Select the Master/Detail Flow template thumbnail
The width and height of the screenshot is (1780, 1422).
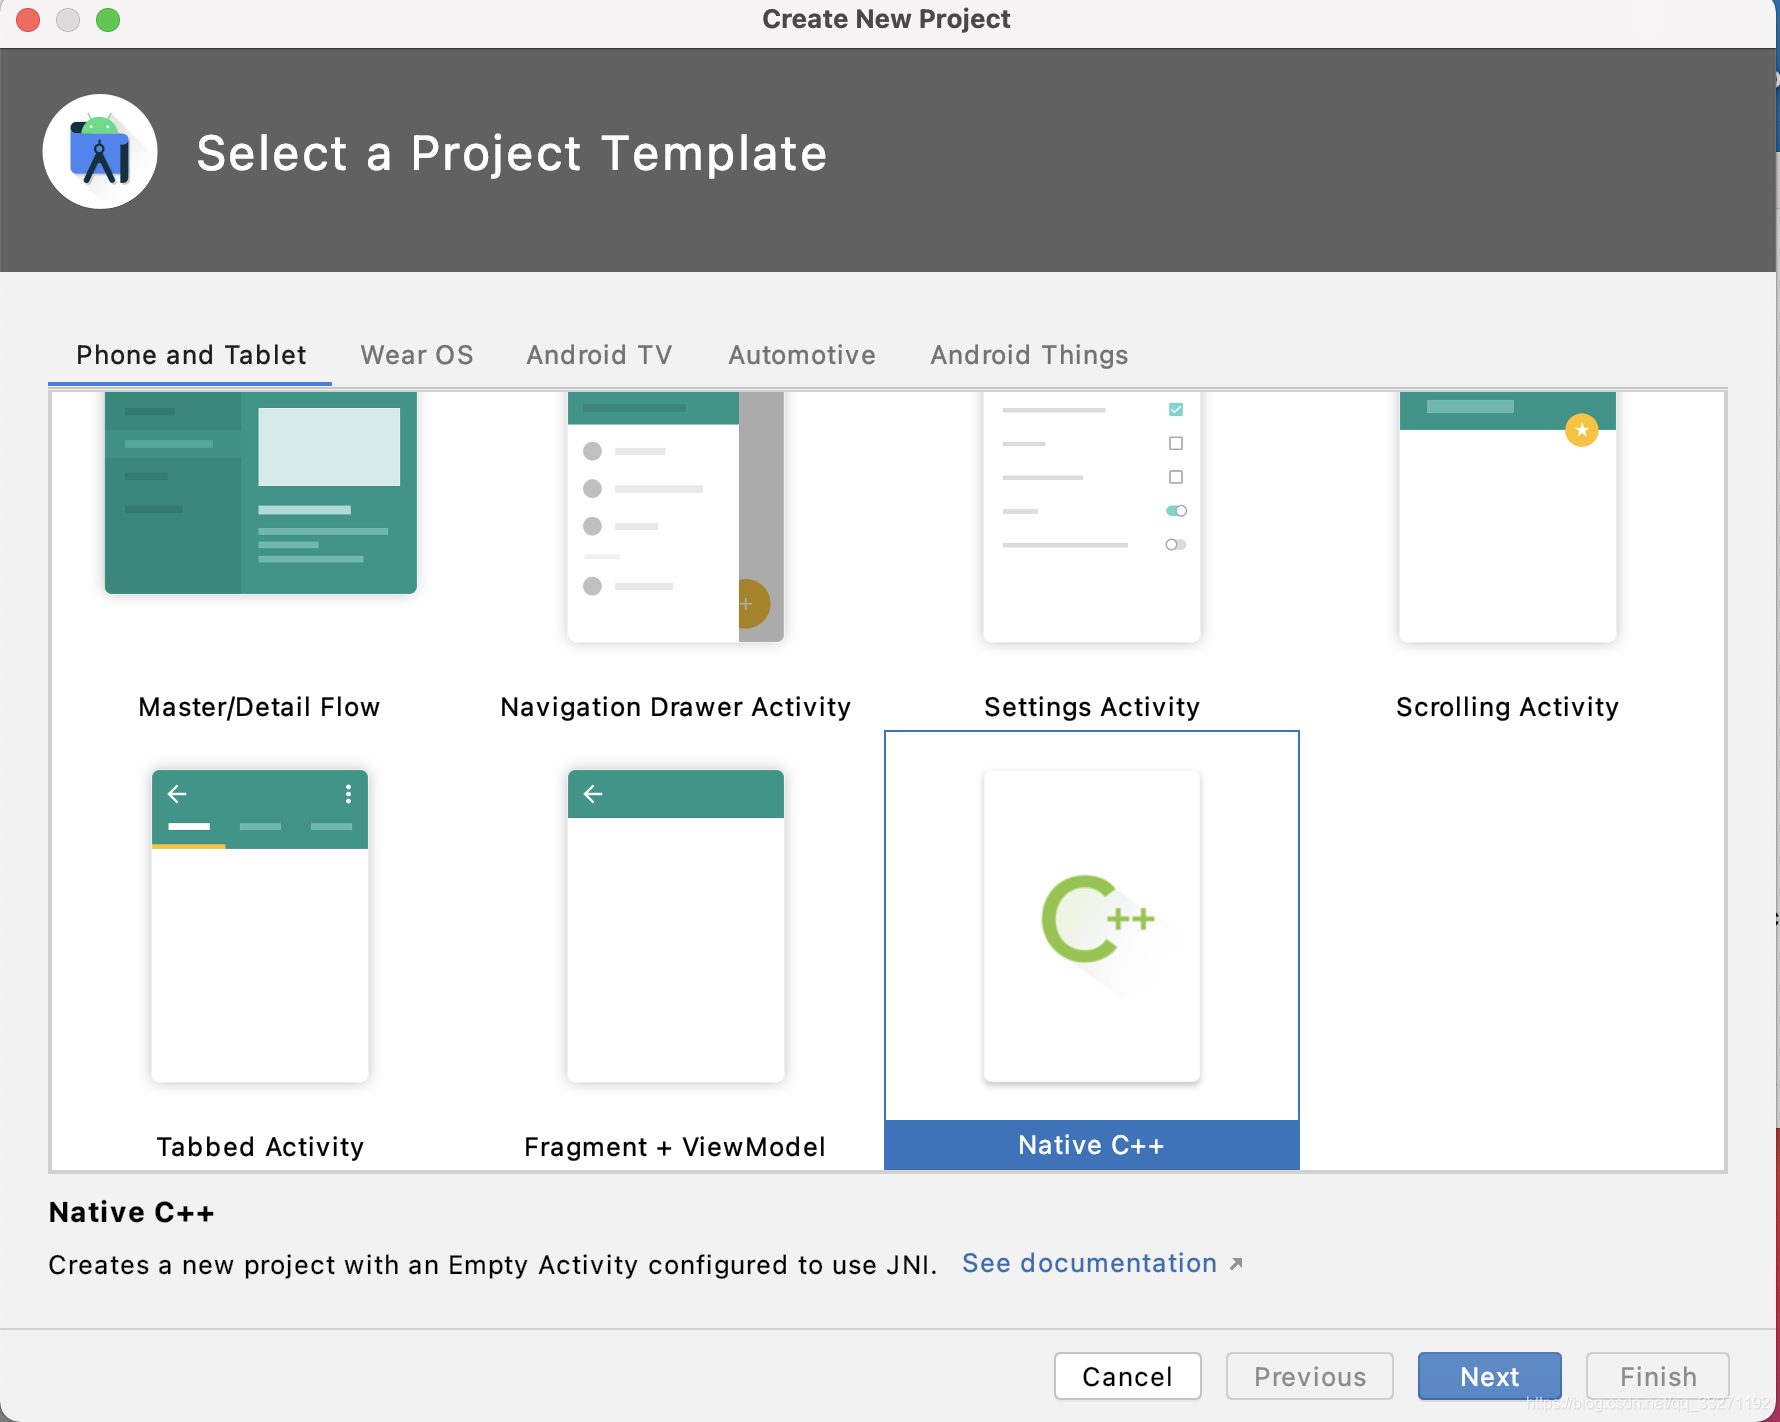pos(260,493)
